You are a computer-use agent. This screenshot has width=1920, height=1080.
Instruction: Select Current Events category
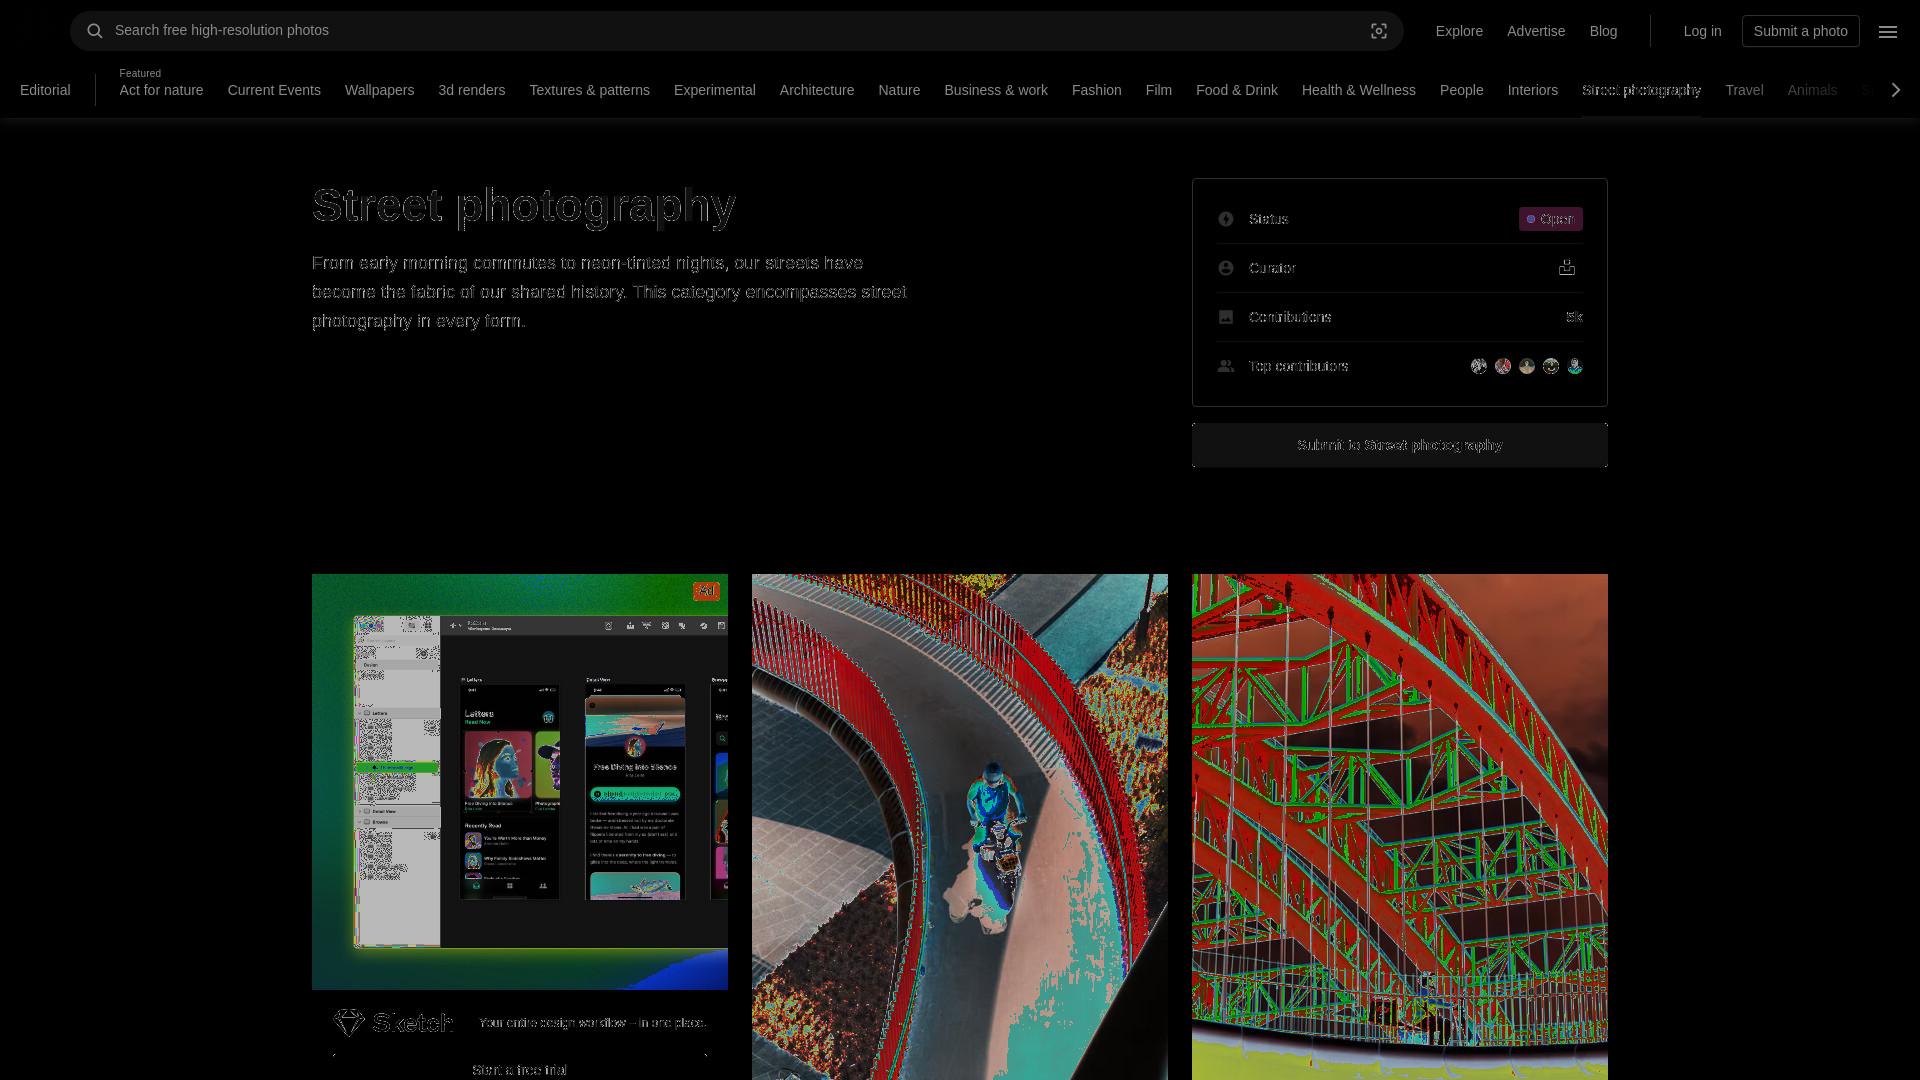pyautogui.click(x=274, y=90)
